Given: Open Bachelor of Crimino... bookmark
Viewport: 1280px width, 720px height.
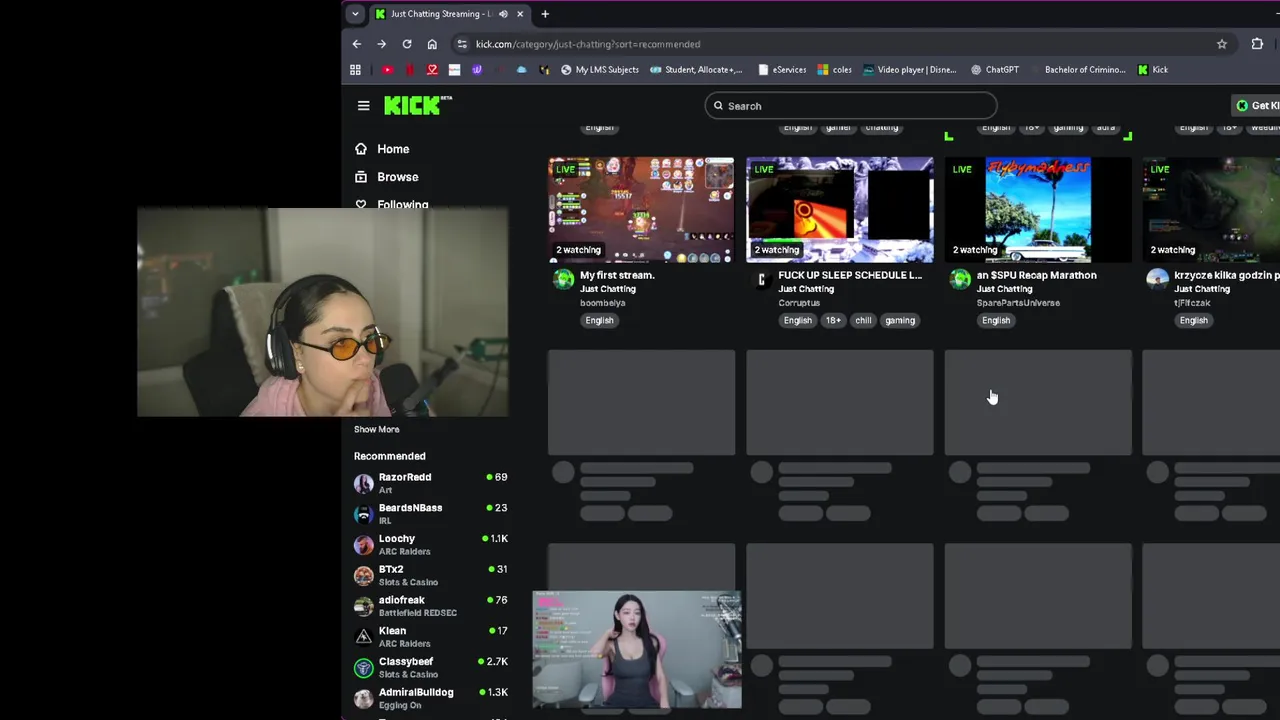Looking at the screenshot, I should 1085,70.
